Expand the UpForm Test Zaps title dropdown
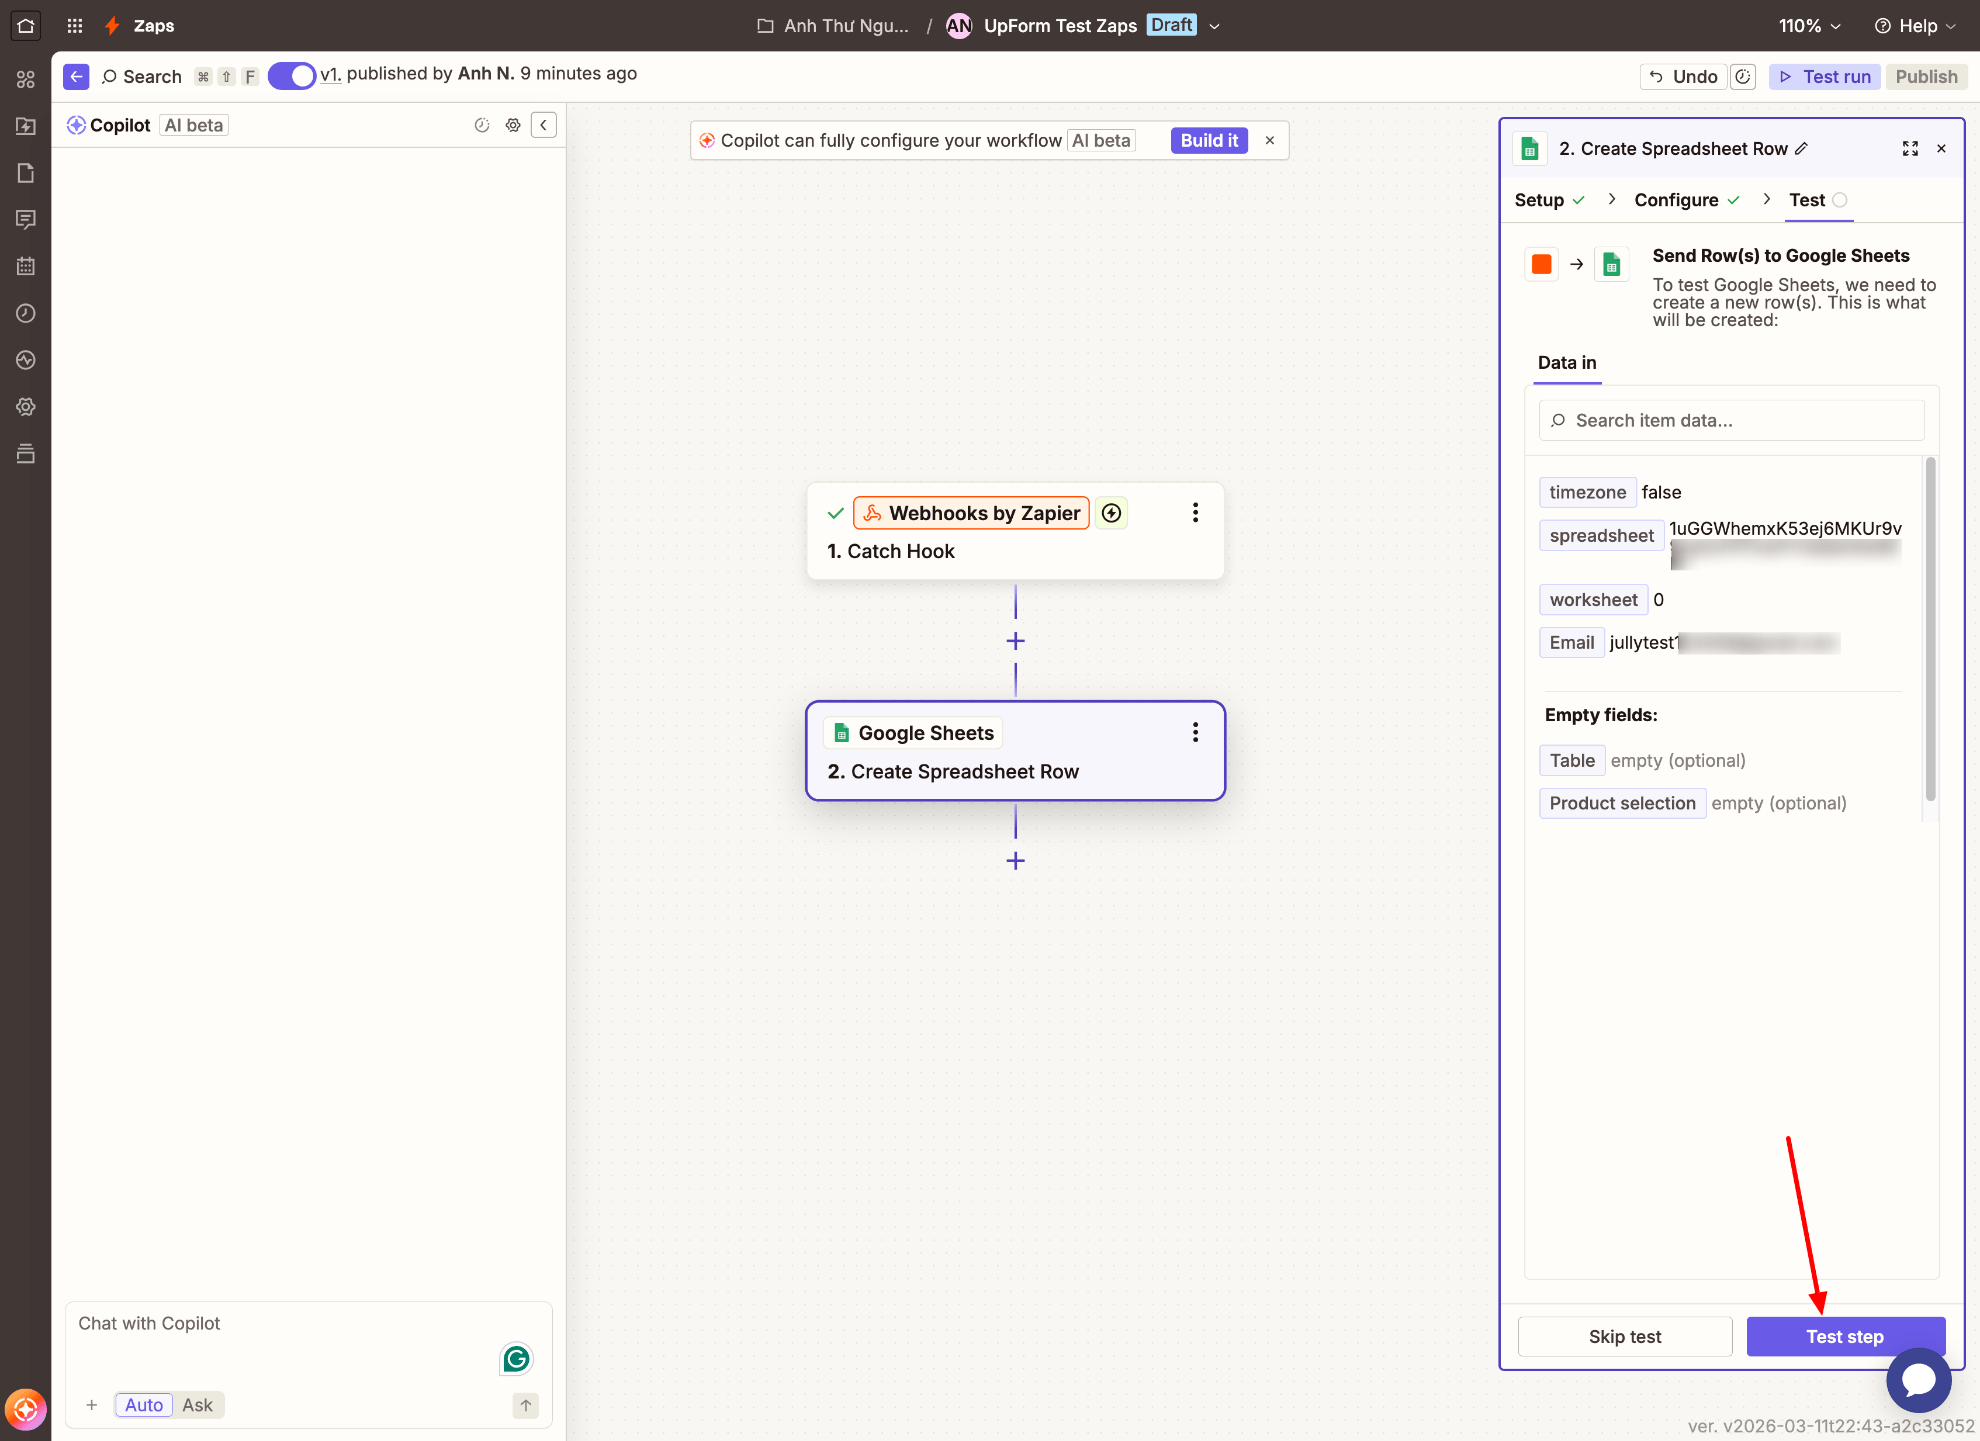Screen dimensions: 1980x1441 point(1215,26)
